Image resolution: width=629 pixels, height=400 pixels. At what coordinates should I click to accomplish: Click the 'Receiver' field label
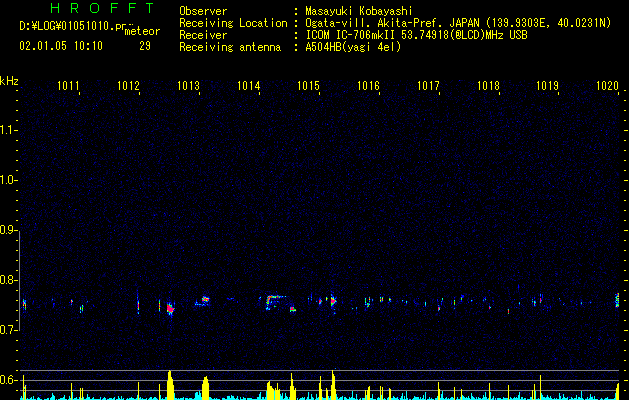click(203, 35)
